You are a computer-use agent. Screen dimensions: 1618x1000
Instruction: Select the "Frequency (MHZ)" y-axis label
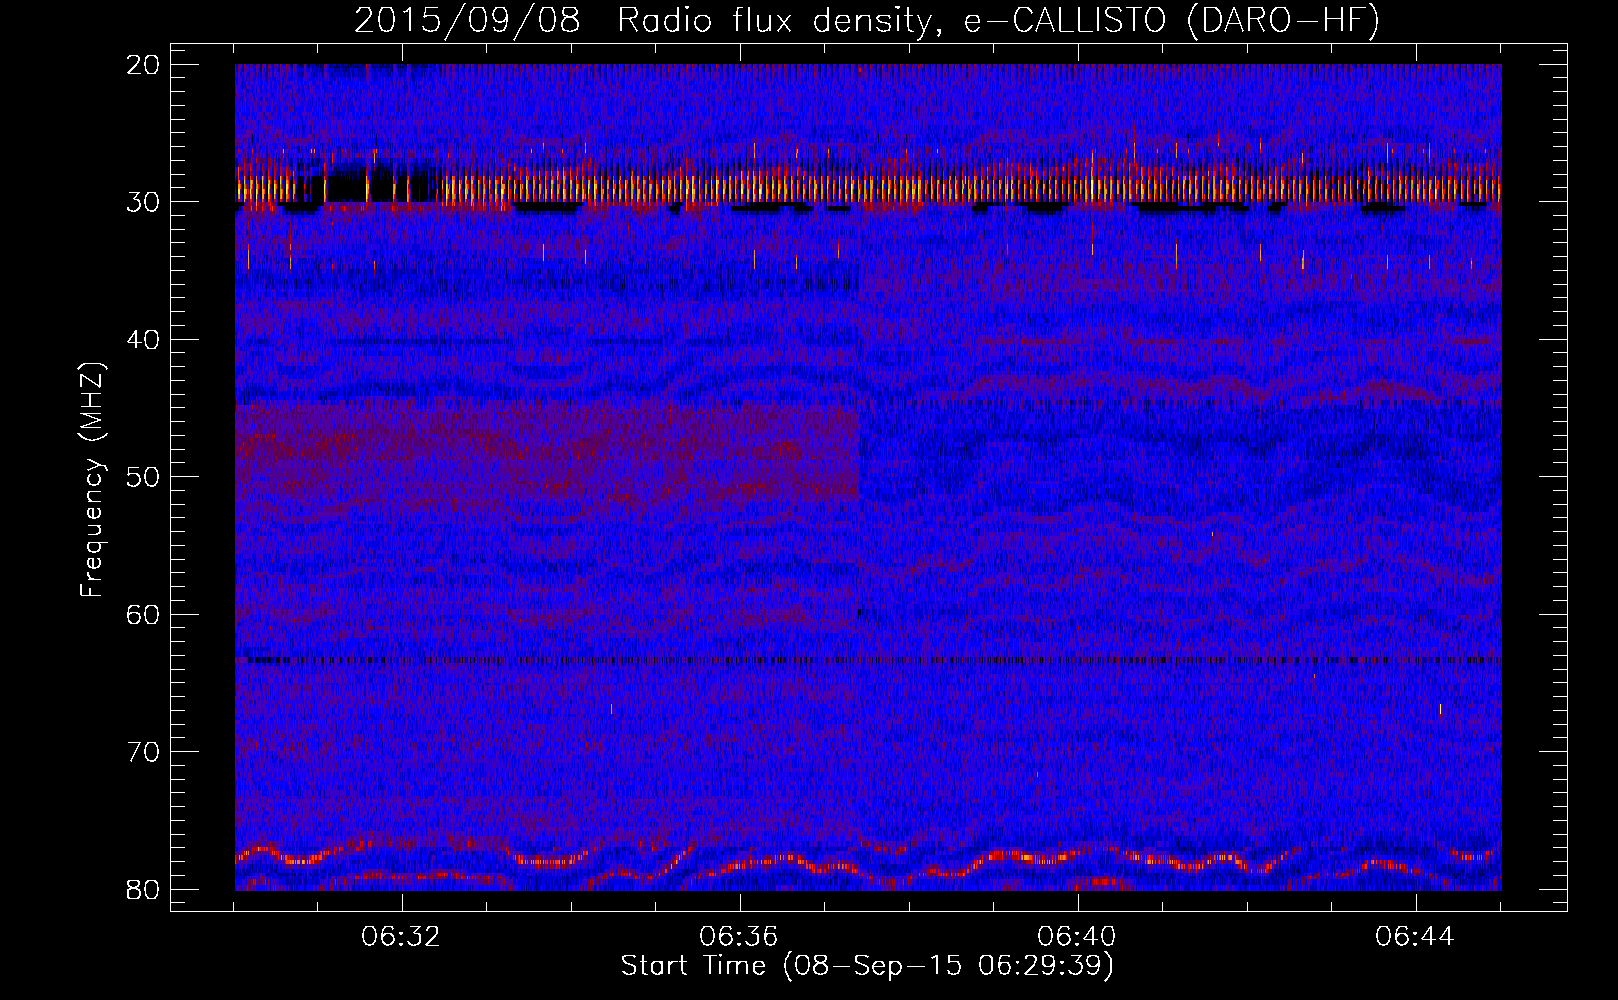92,480
